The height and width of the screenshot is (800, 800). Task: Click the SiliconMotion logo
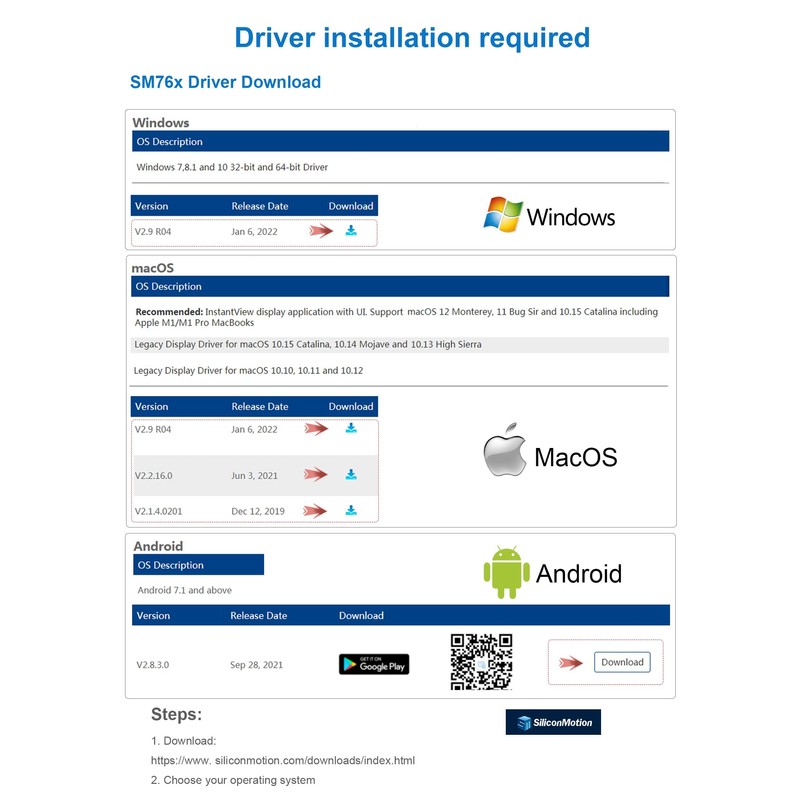[553, 722]
